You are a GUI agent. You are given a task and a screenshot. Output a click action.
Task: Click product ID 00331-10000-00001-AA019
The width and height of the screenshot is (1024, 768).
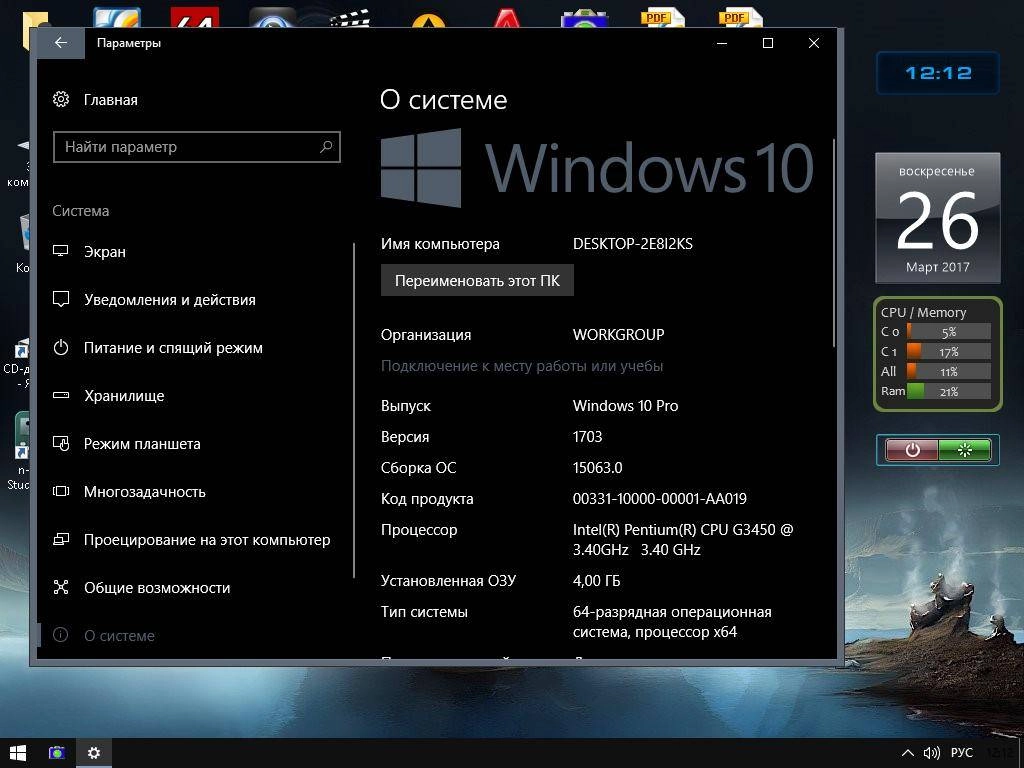[x=660, y=498]
